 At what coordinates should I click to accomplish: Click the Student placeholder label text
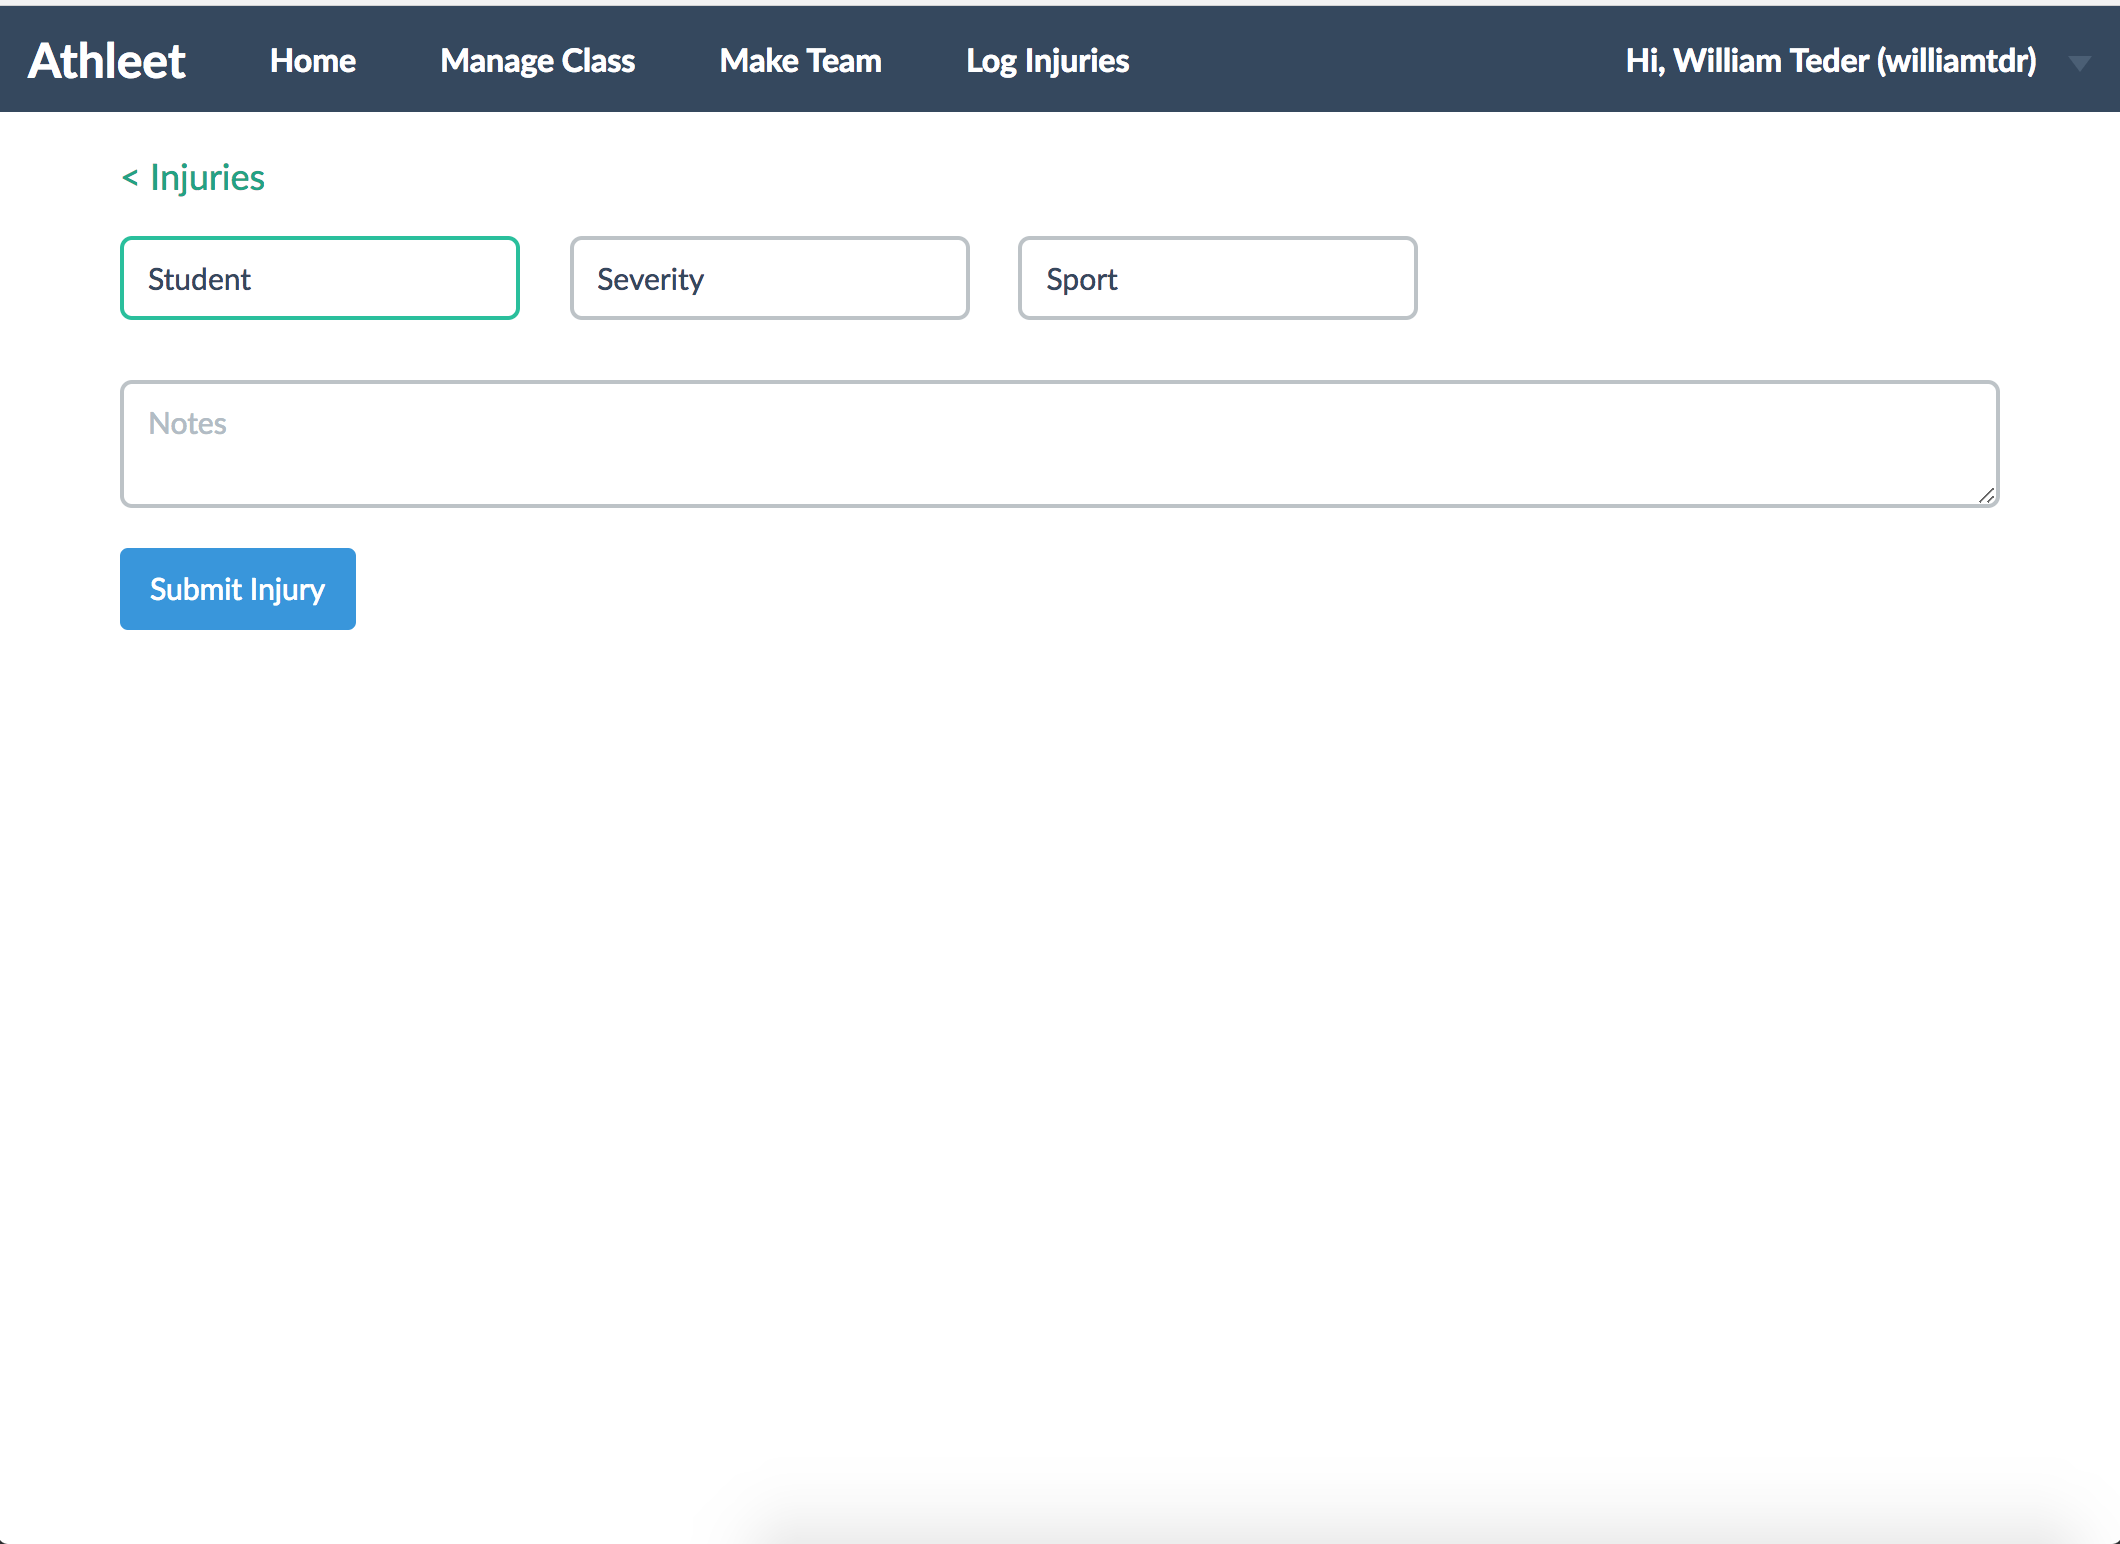[x=199, y=279]
